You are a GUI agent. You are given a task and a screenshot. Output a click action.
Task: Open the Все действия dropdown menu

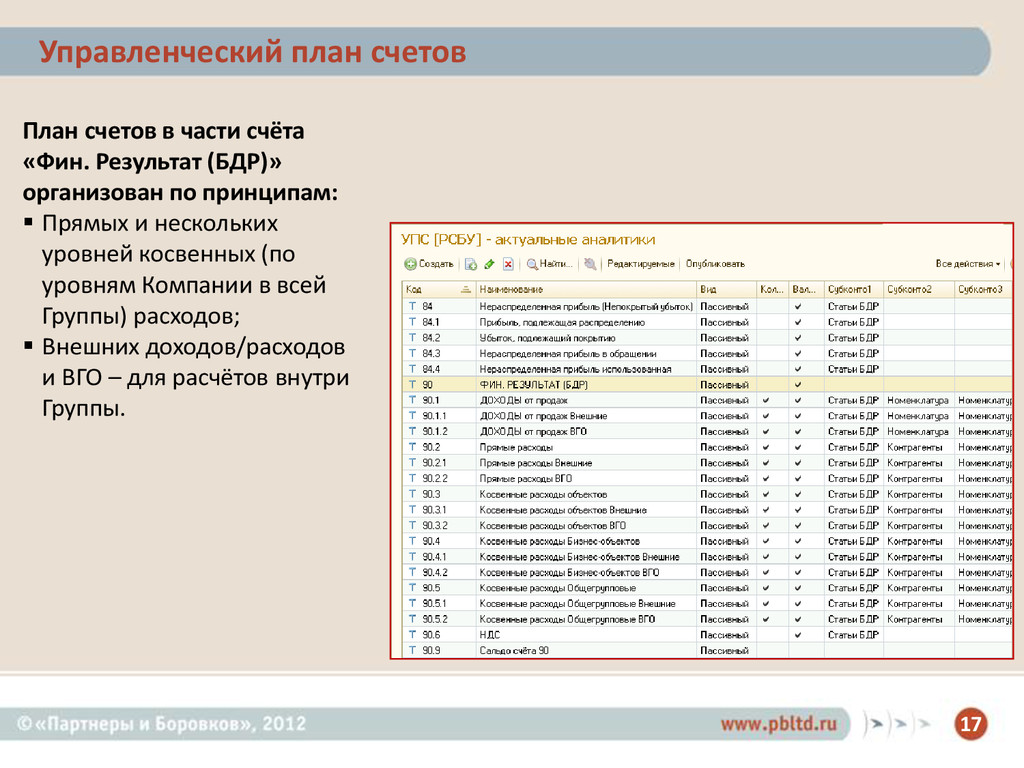coord(967,264)
